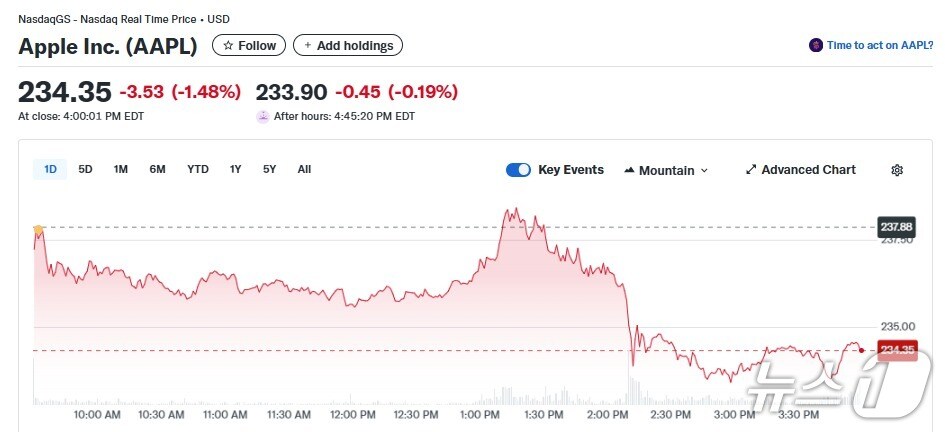Click the after hours moon icon
This screenshot has width=945, height=432.
point(263,116)
